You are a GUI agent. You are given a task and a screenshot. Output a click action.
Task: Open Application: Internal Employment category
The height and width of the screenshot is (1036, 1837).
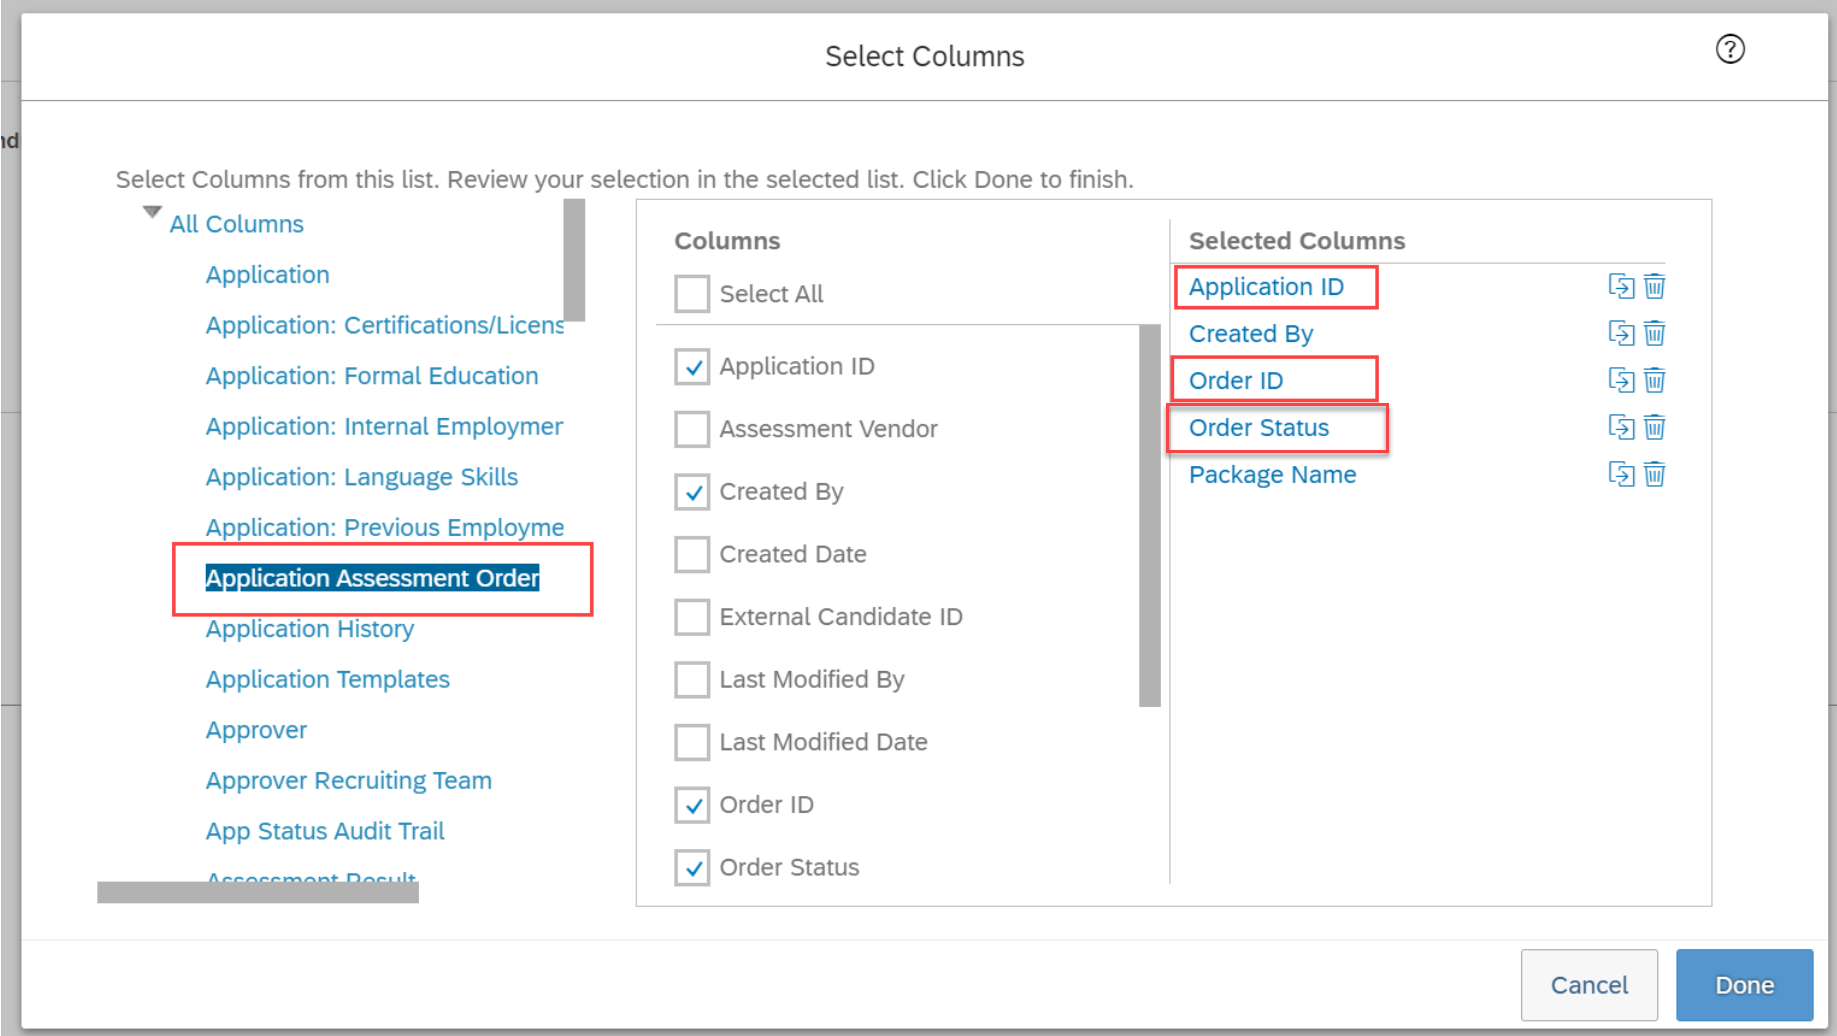[384, 427]
